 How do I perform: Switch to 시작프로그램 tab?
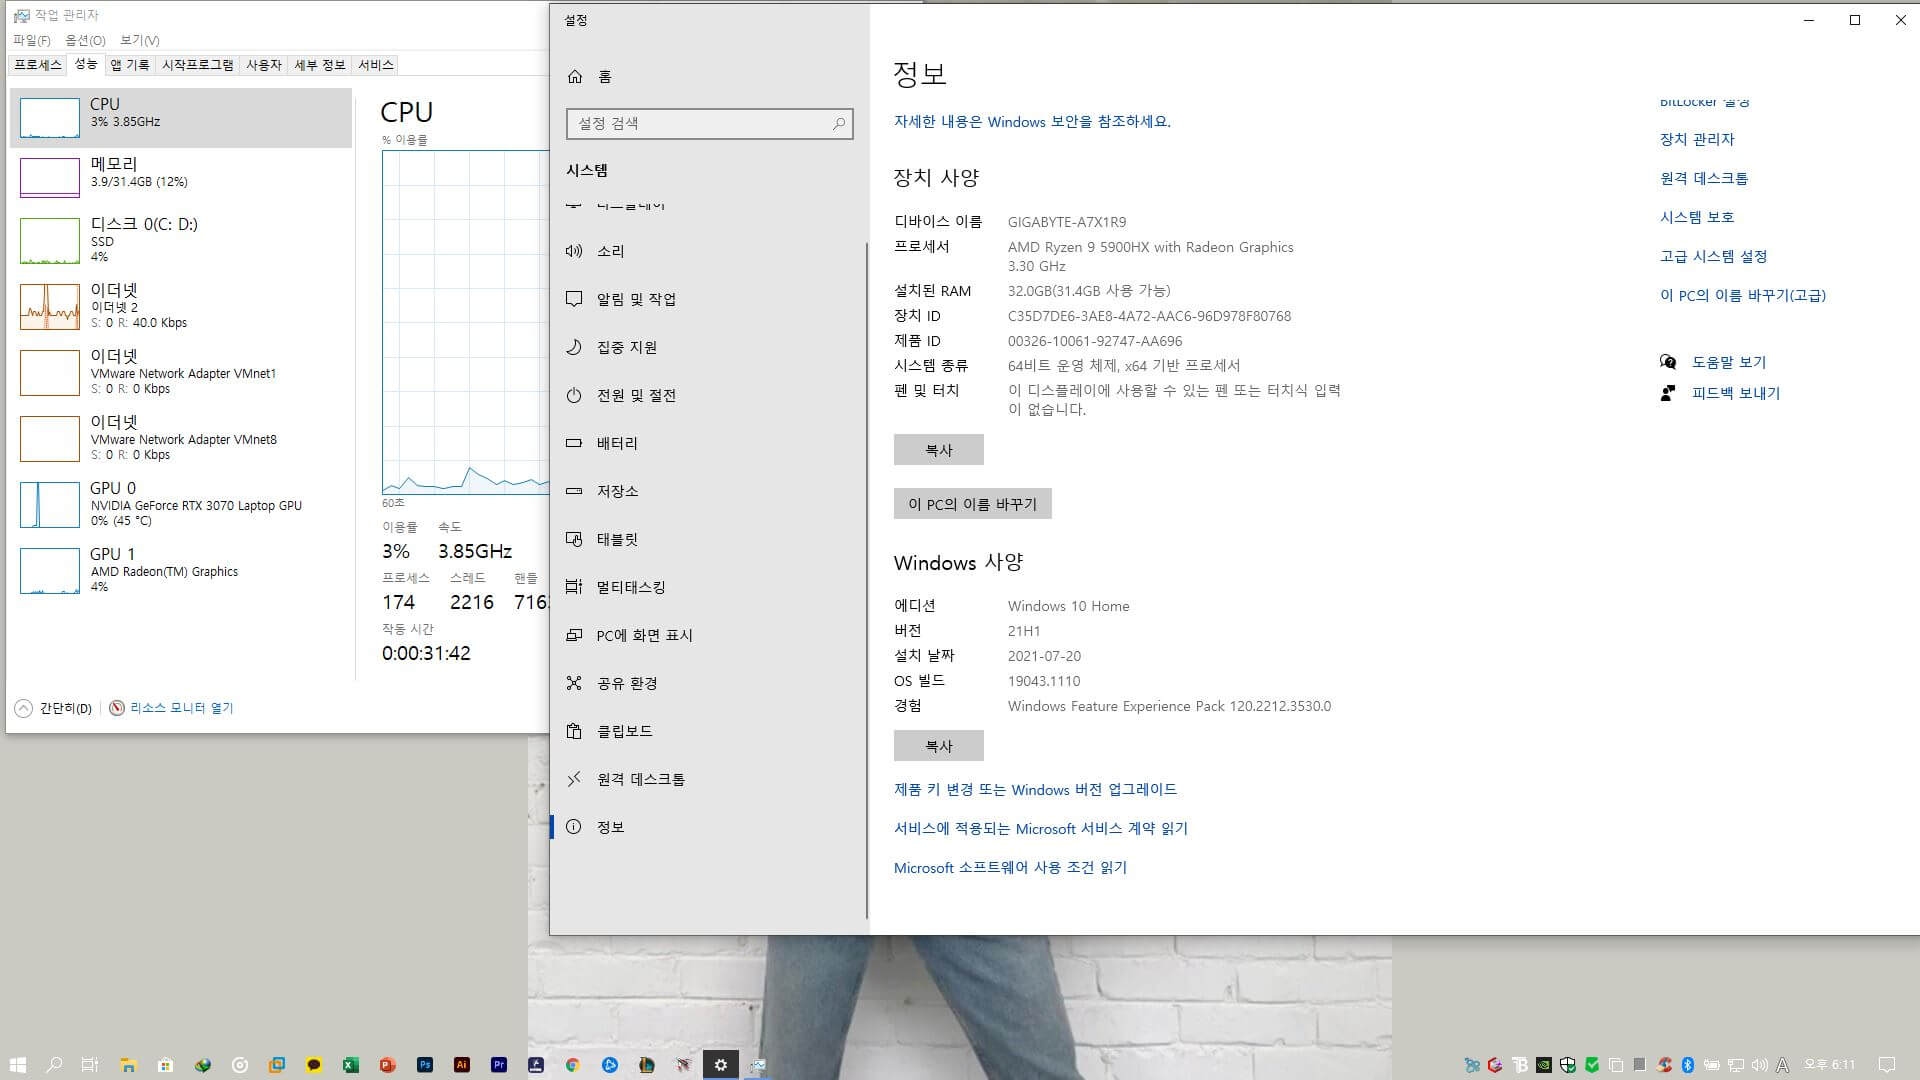click(x=198, y=65)
